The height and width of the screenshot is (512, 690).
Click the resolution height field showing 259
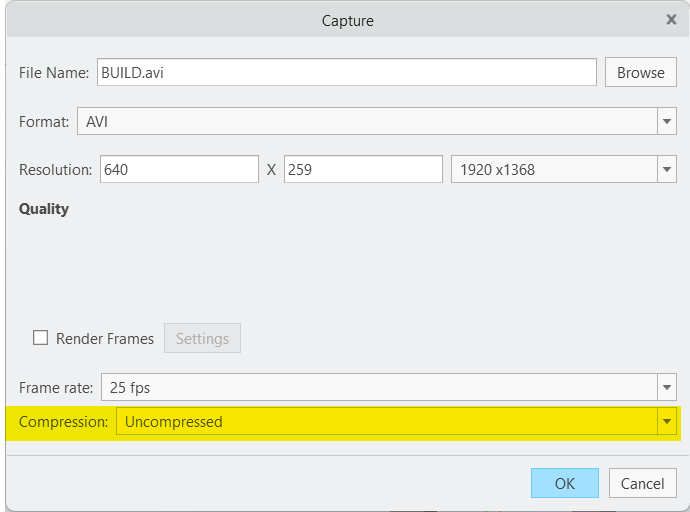(x=362, y=170)
